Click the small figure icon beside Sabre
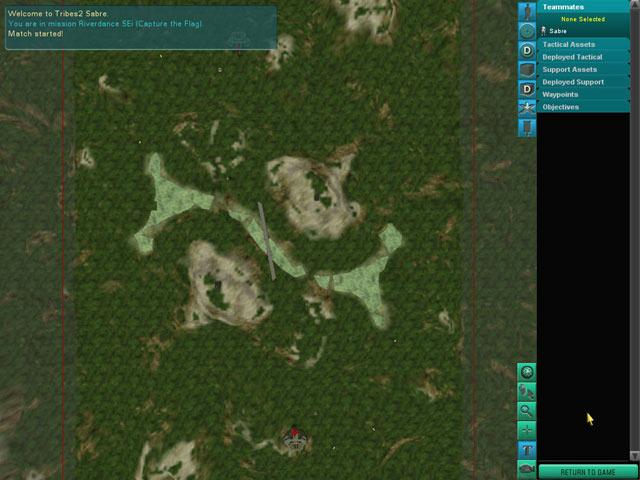Image resolution: width=640 pixels, height=480 pixels. click(x=544, y=30)
